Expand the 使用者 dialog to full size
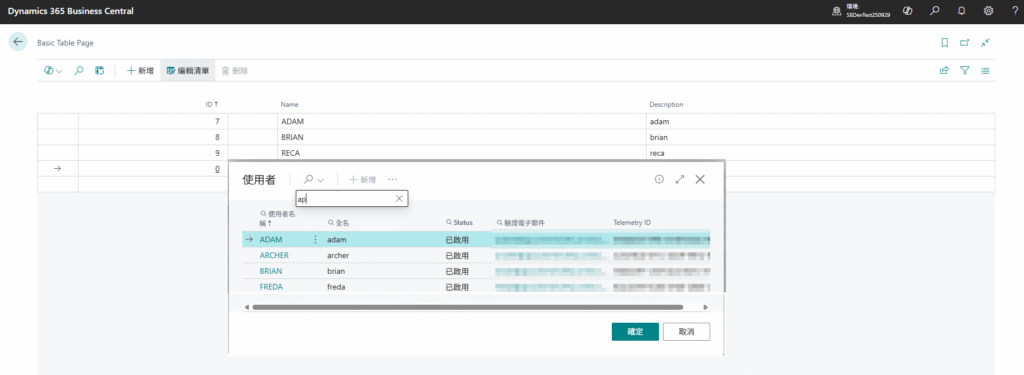Image resolution: width=1024 pixels, height=375 pixels. coord(679,179)
